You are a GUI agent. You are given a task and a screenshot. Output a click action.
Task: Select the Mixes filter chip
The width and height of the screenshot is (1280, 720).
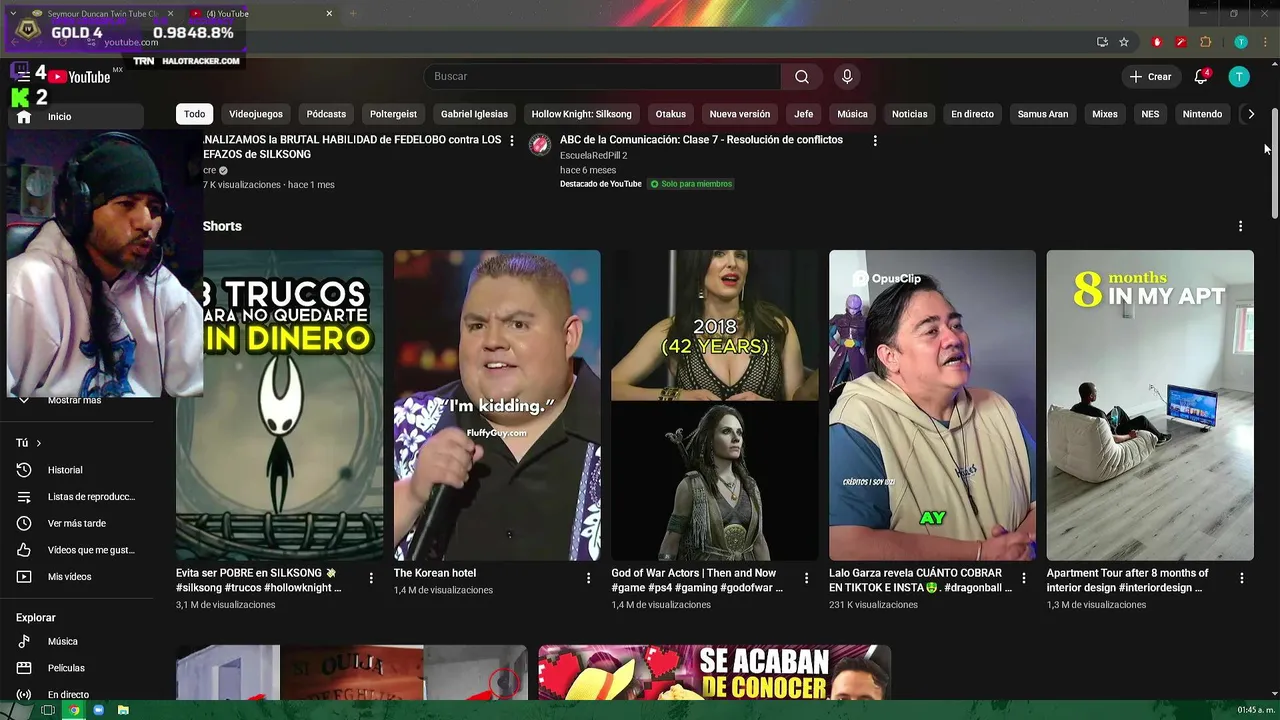1105,114
